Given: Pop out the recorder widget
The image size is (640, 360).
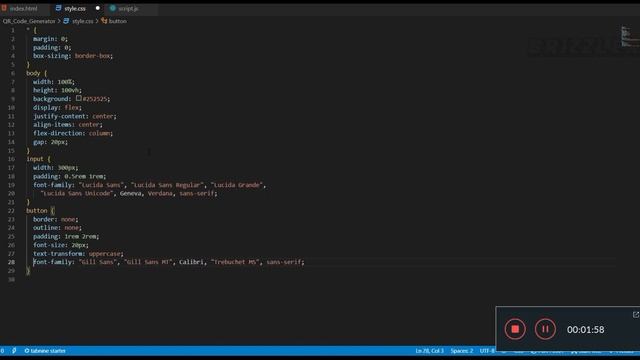Looking at the screenshot, I should pos(636,315).
